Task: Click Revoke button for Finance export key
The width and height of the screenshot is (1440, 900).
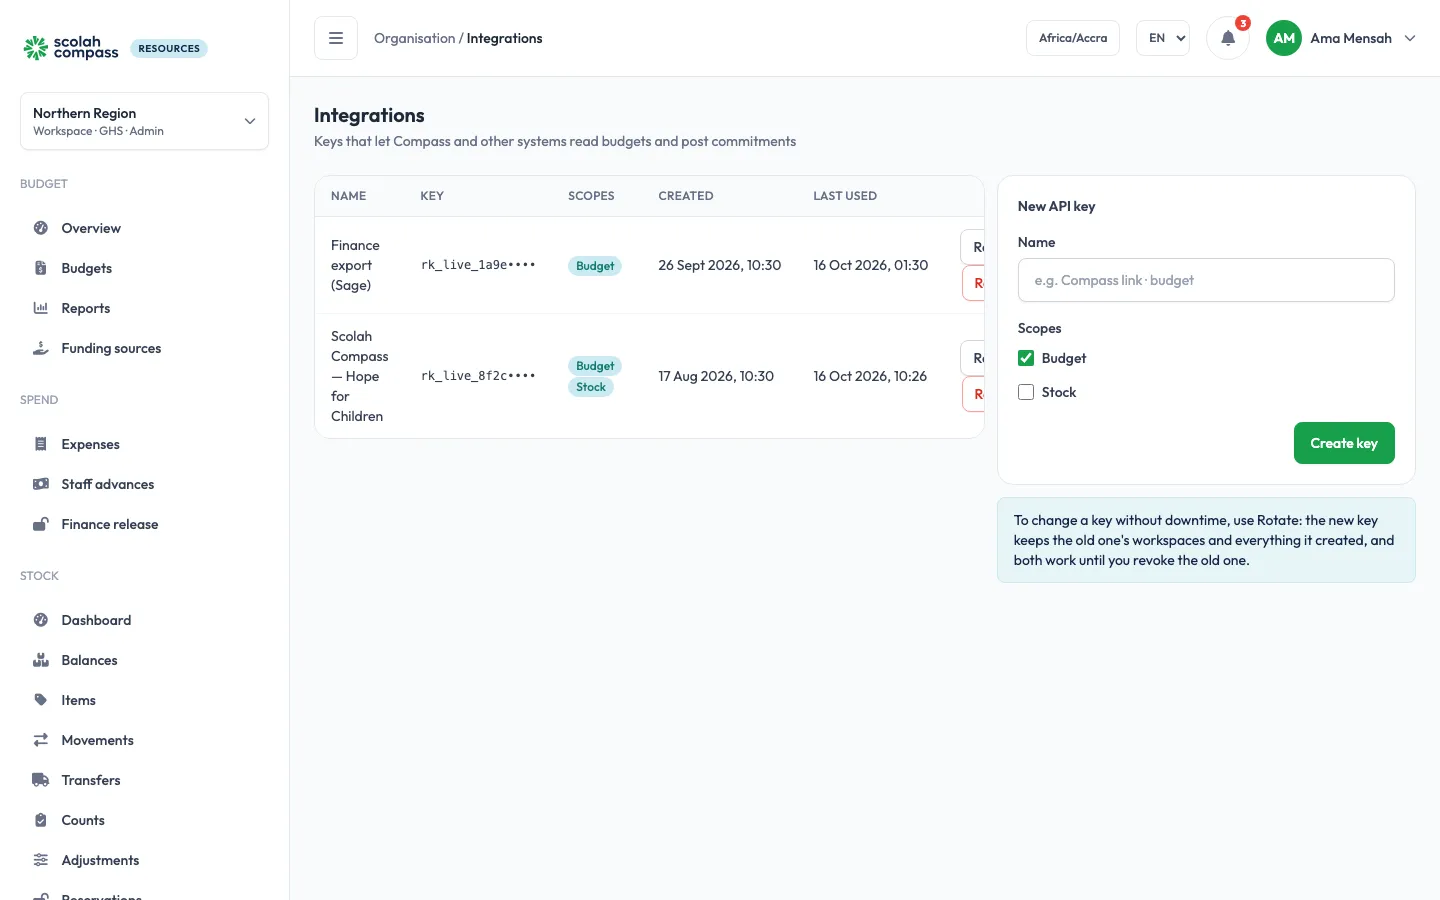Action: click(x=973, y=283)
